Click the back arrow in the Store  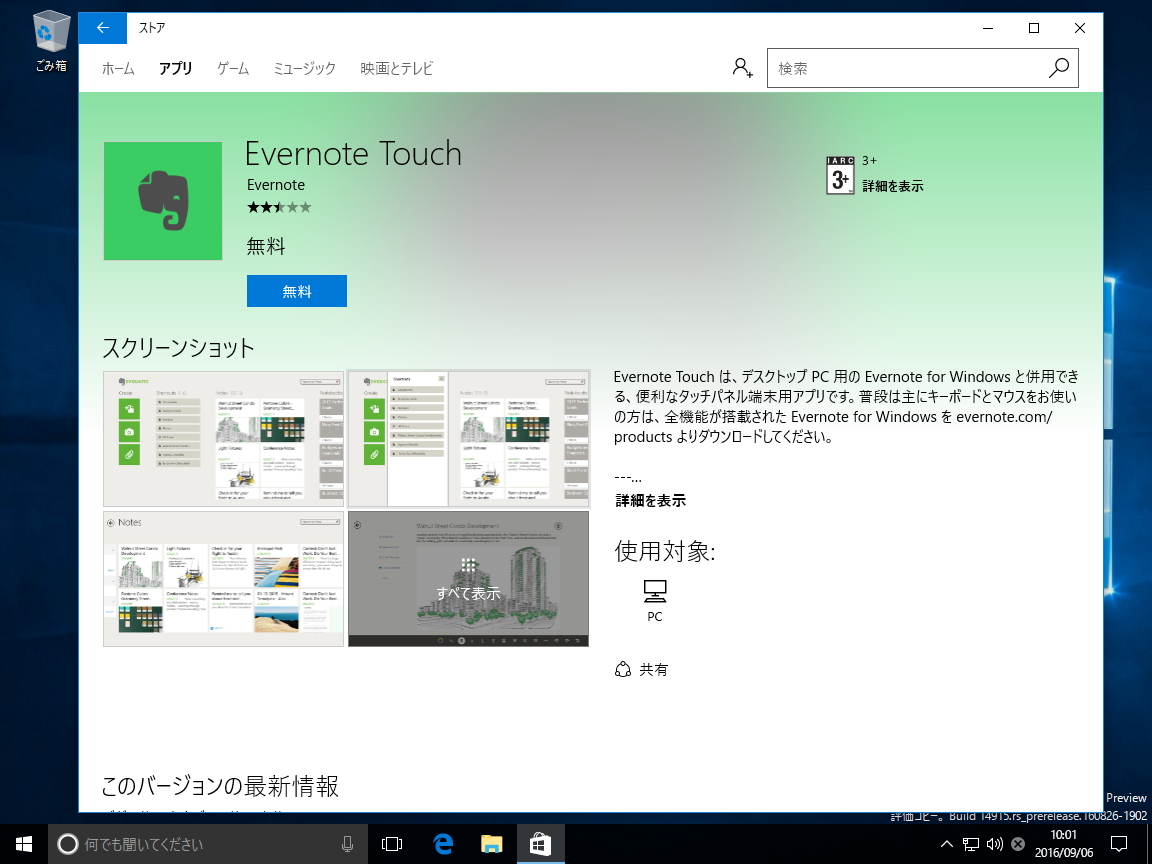101,28
